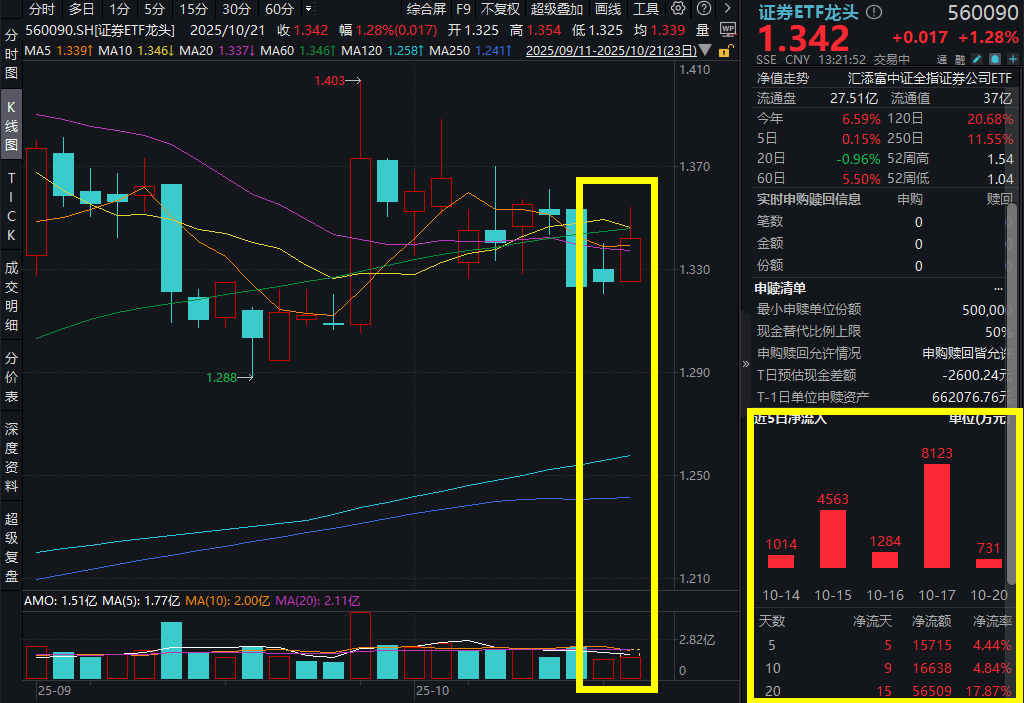Open the dropdown arrow beside 60分
1024x703 pixels.
click(307, 9)
